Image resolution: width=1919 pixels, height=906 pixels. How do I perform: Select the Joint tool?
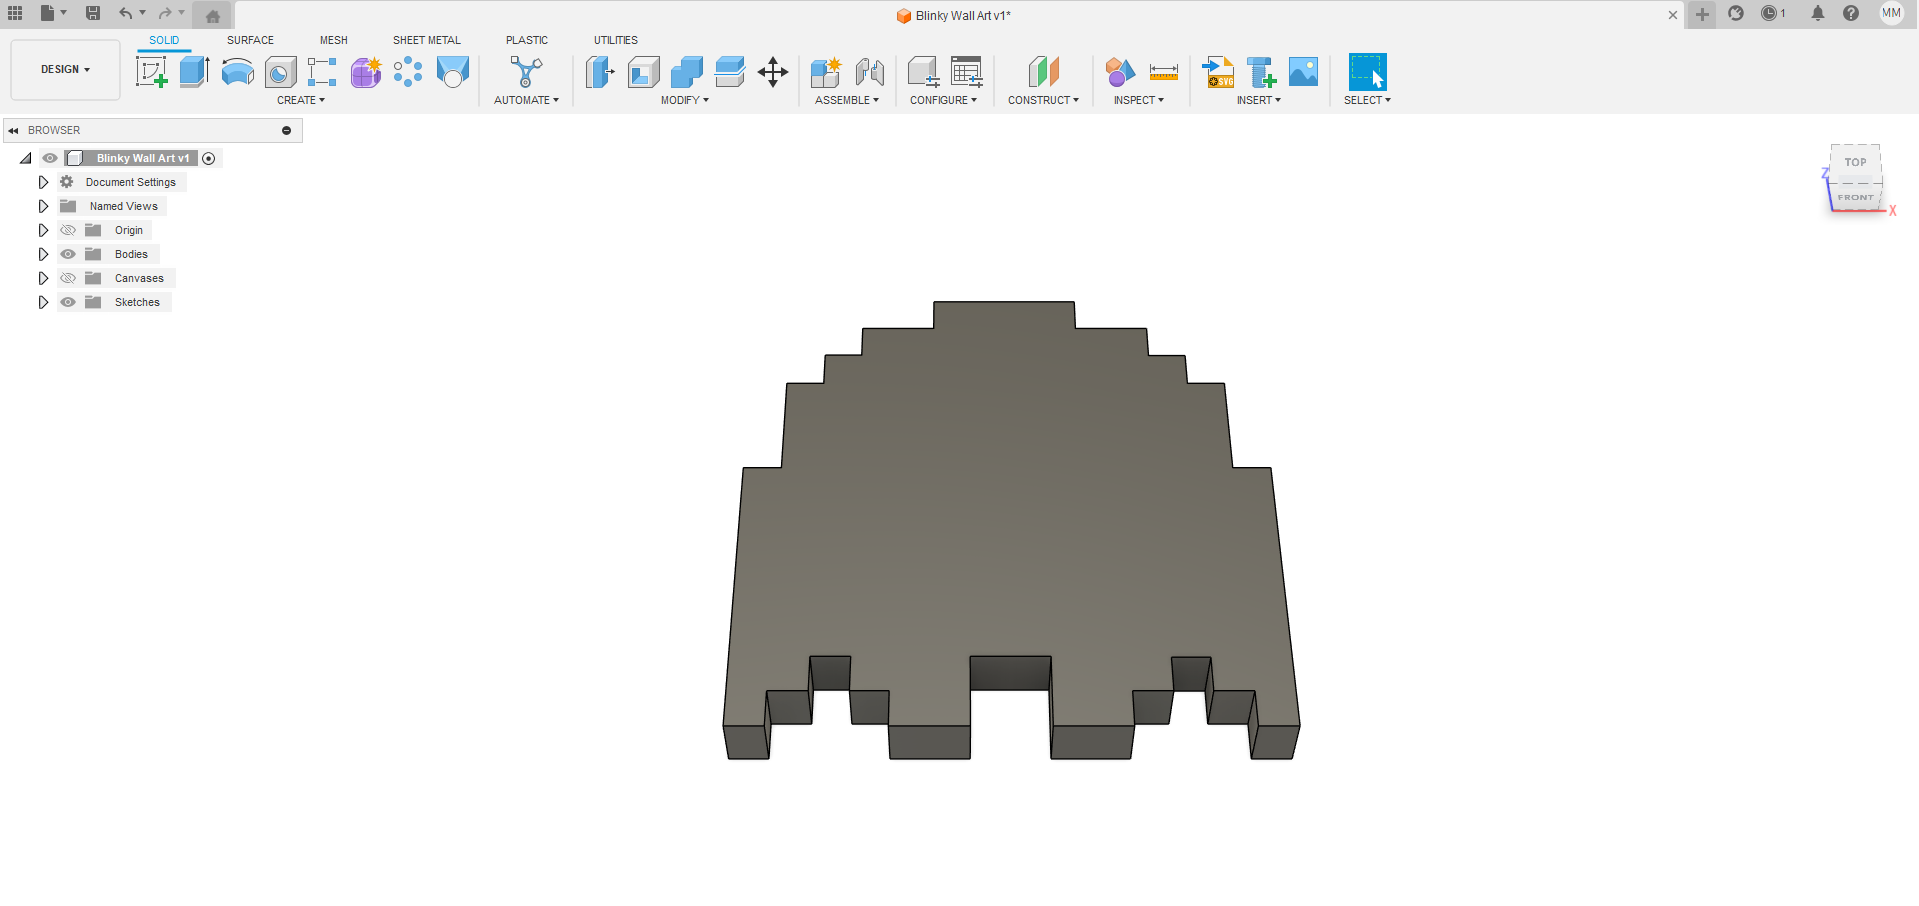click(869, 72)
